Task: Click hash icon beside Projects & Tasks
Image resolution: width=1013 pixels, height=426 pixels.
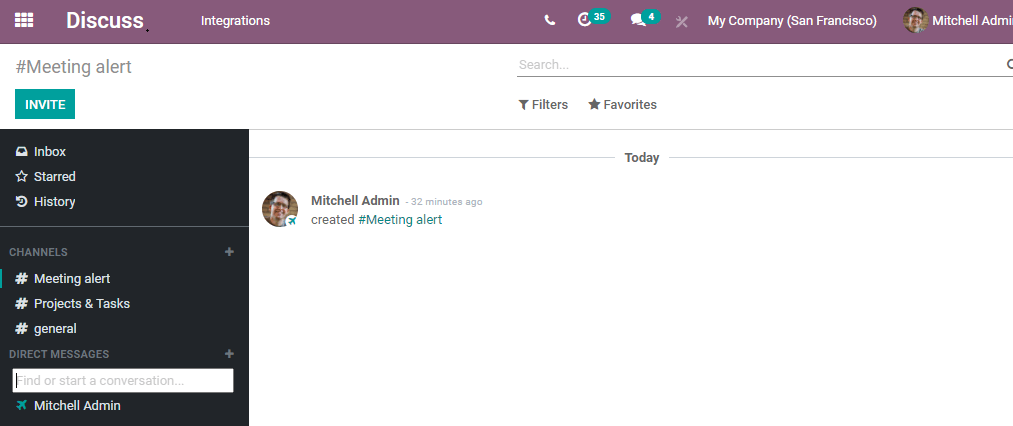Action: (x=21, y=304)
